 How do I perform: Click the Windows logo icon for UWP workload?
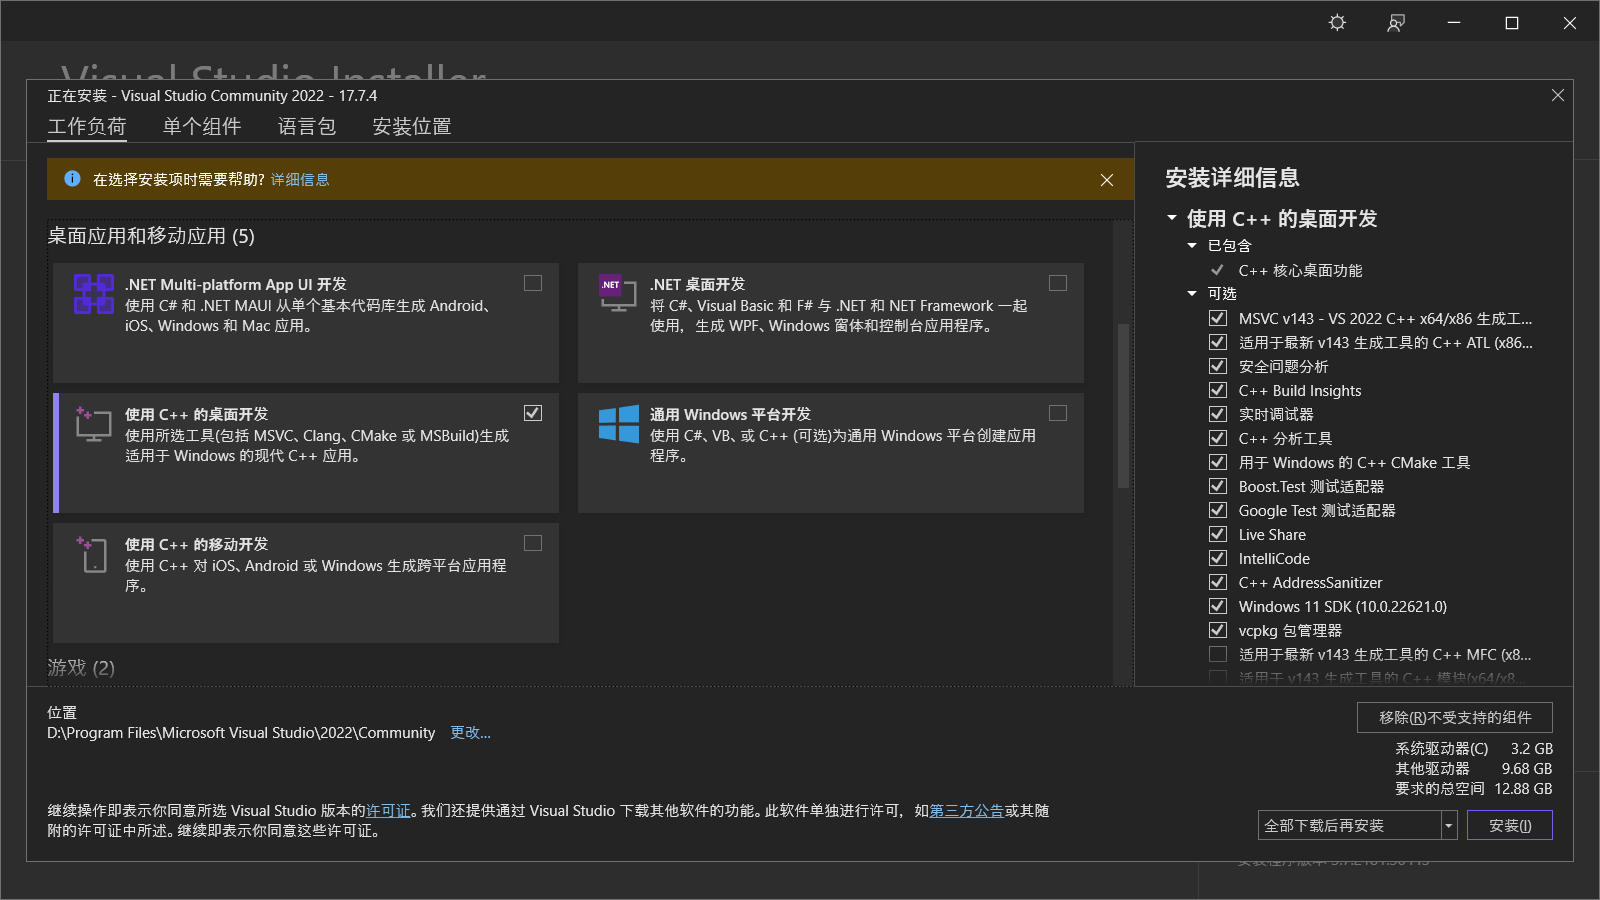[x=618, y=424]
